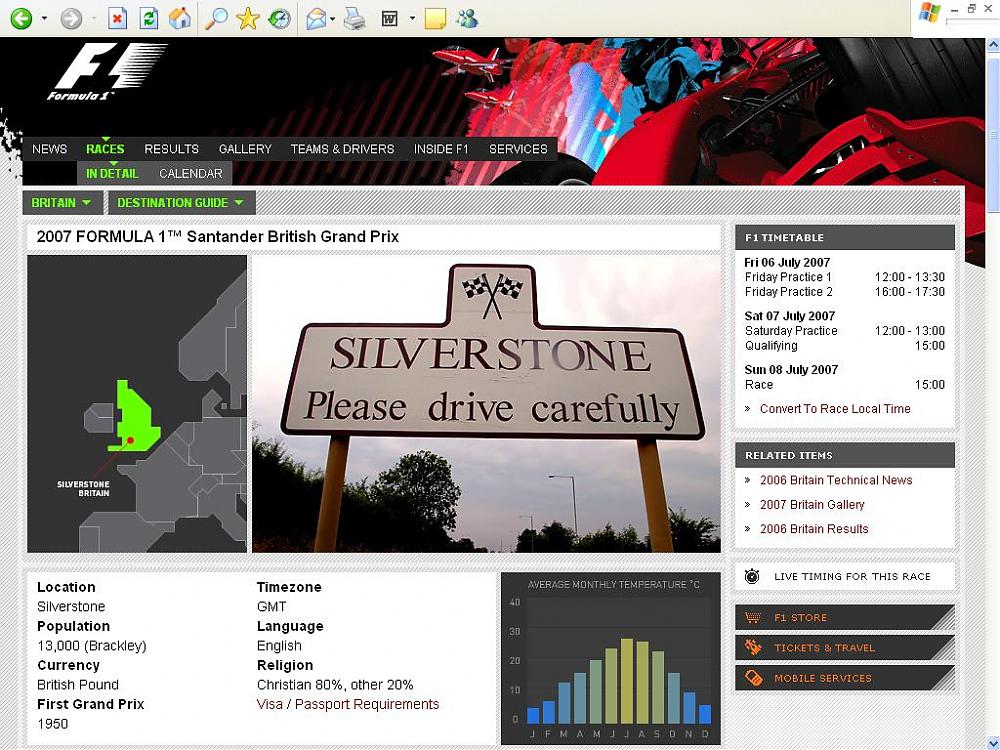This screenshot has height=750, width=1000.
Task: Click the Fri 06 July 2007 heading
Action: click(787, 262)
